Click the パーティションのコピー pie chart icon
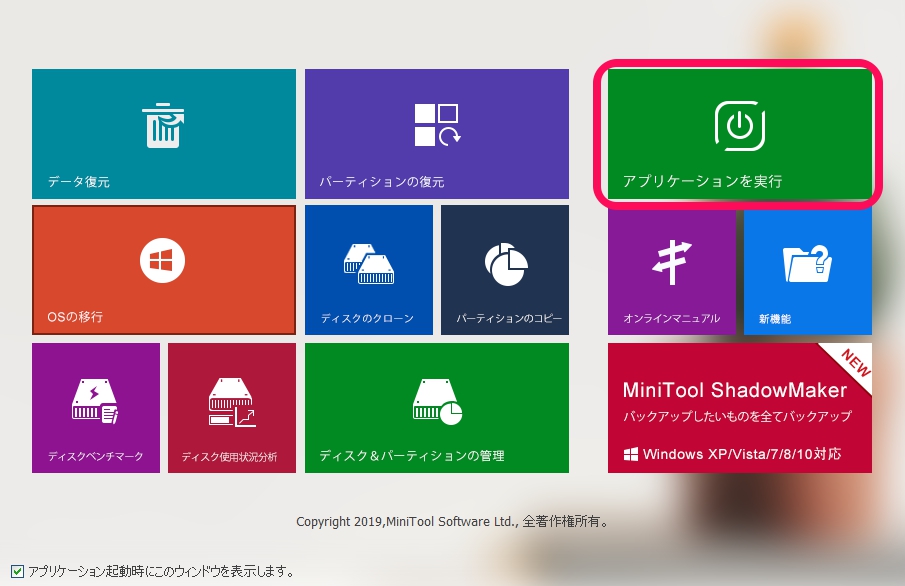The width and height of the screenshot is (905, 586). pyautogui.click(x=506, y=264)
